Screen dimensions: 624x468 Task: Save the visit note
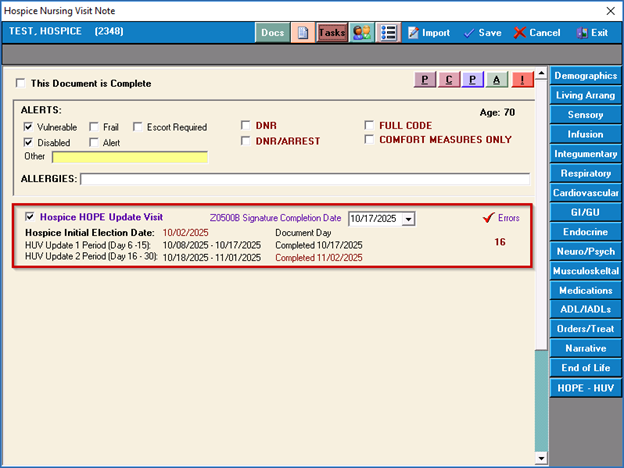[x=482, y=32]
